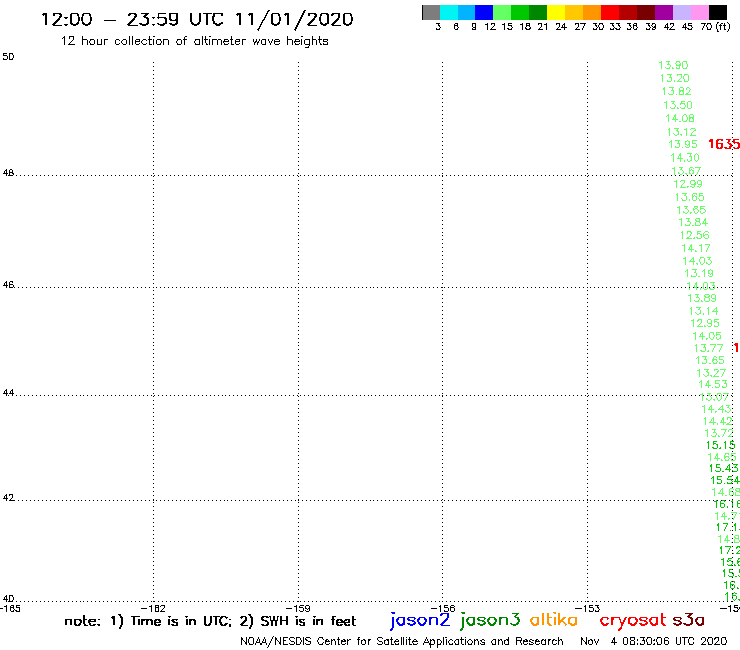Click the dark blue 12 ft legend swatch

point(484,12)
